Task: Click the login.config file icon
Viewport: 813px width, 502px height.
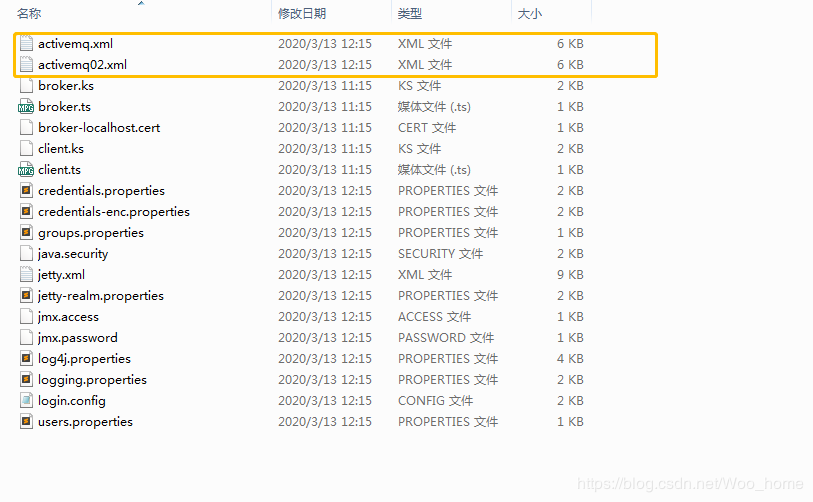Action: (26, 401)
